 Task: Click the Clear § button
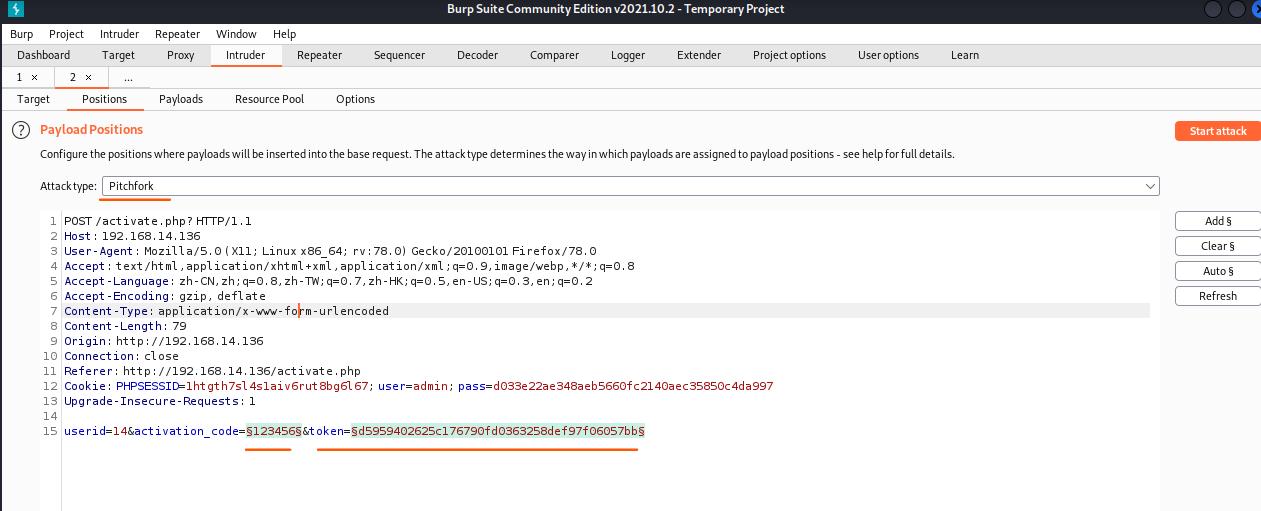pyautogui.click(x=1218, y=246)
